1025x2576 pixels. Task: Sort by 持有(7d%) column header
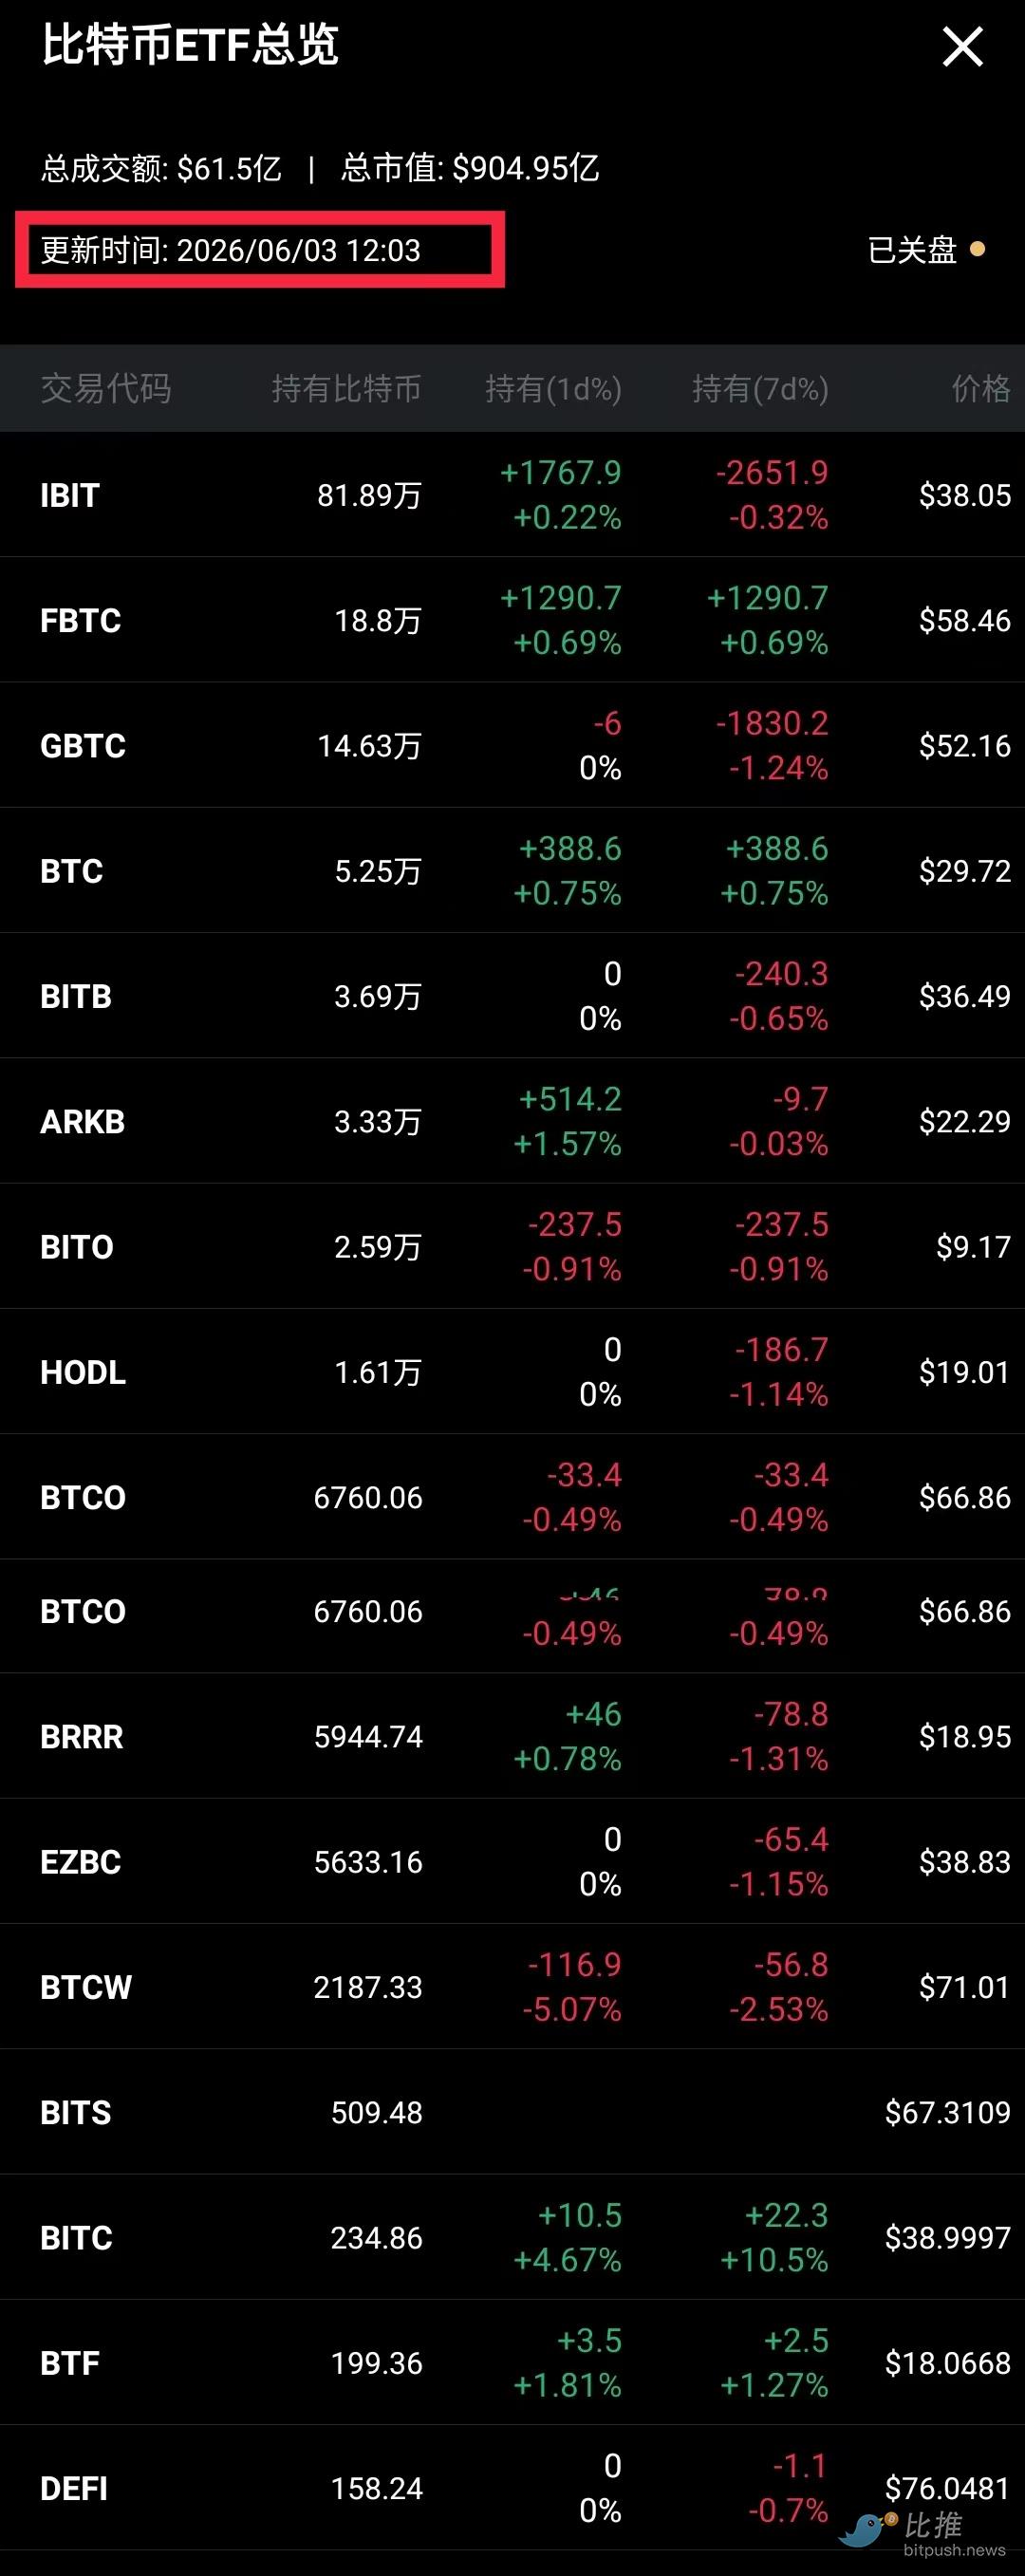(760, 388)
